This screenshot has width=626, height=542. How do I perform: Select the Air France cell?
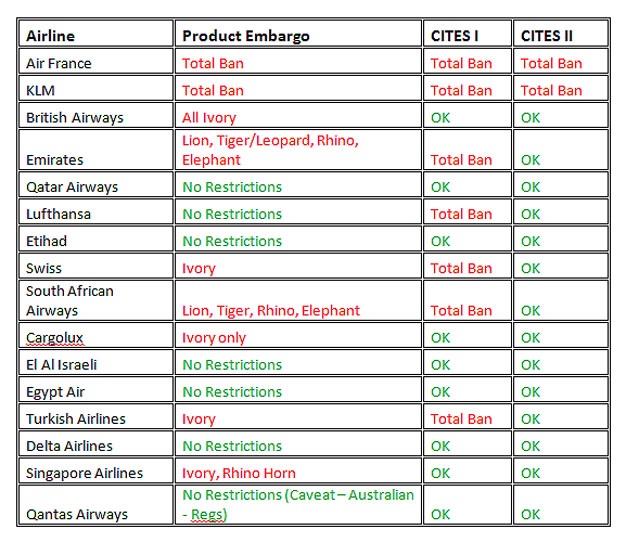click(x=96, y=61)
